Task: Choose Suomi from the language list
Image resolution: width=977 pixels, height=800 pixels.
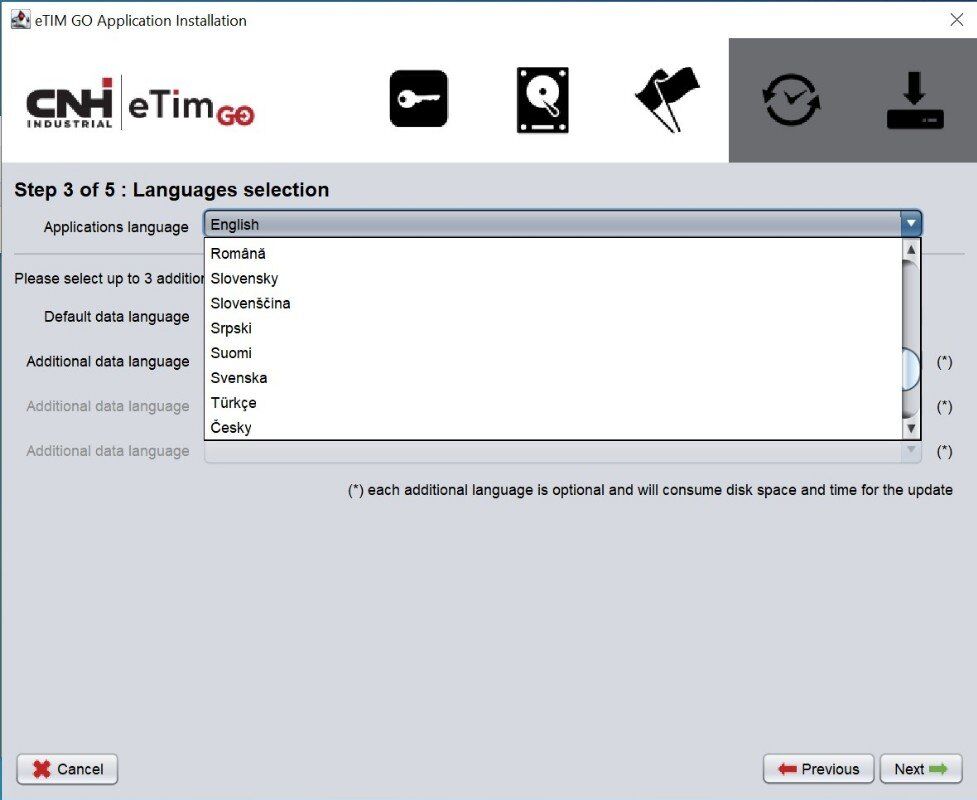Action: coord(553,353)
